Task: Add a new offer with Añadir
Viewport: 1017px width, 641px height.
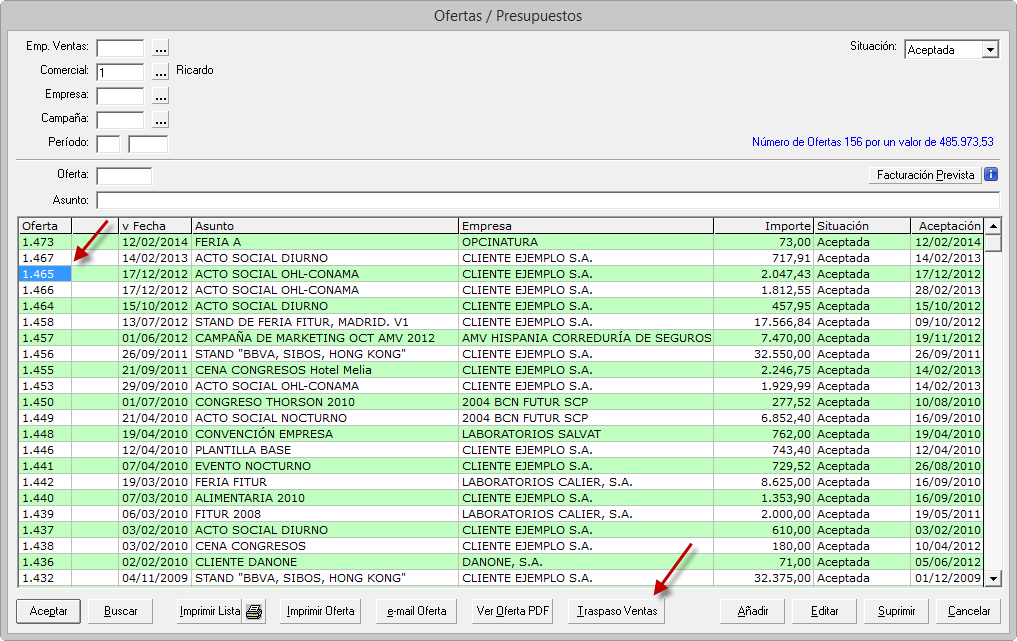Action: click(753, 611)
